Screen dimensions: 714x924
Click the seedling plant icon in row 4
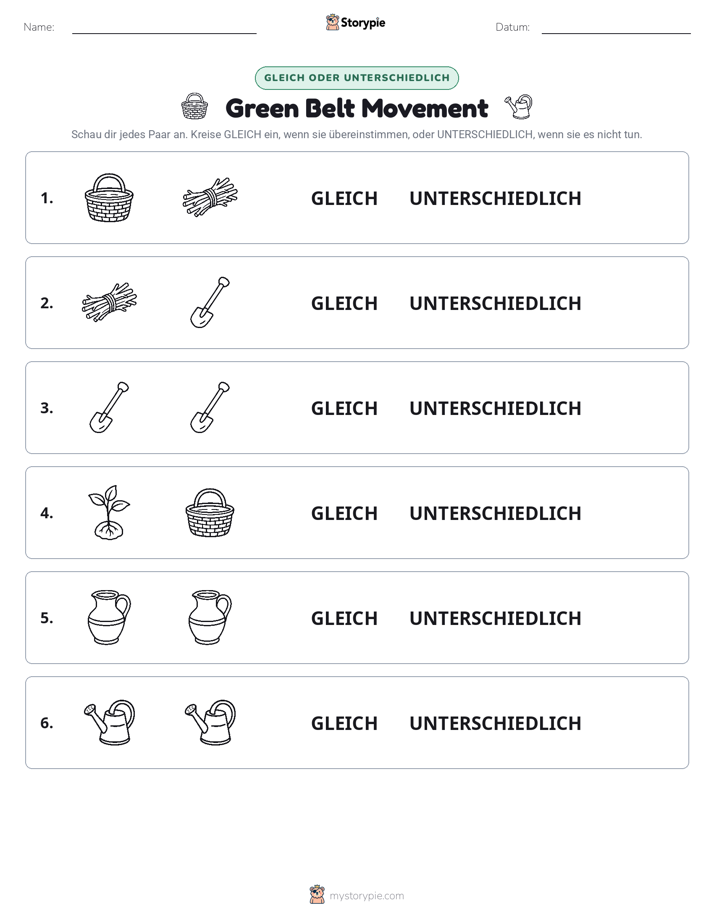click(109, 512)
